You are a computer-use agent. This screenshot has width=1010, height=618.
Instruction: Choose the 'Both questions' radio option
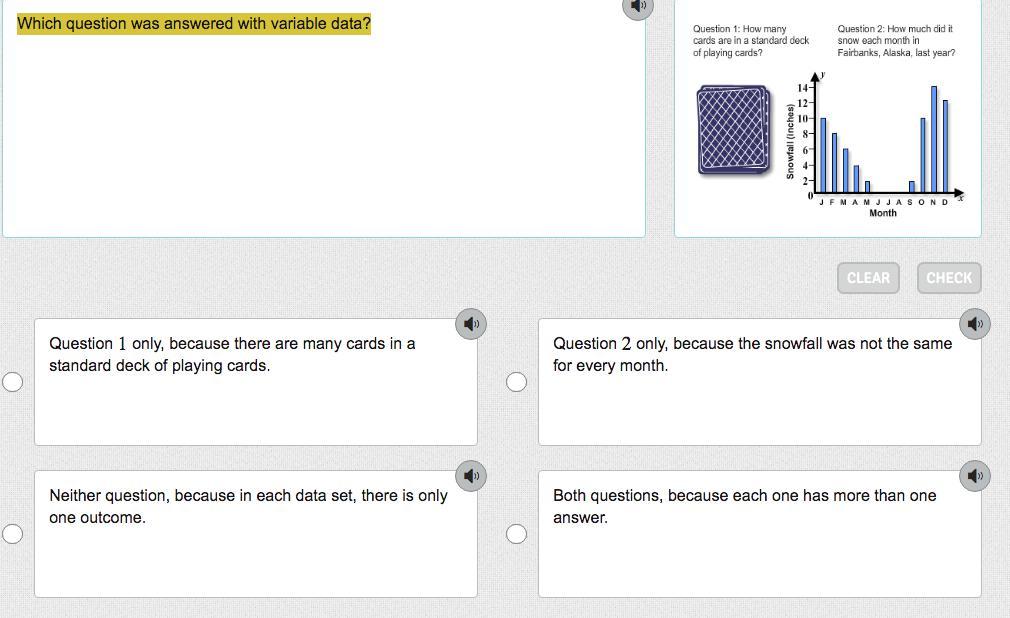tap(516, 534)
